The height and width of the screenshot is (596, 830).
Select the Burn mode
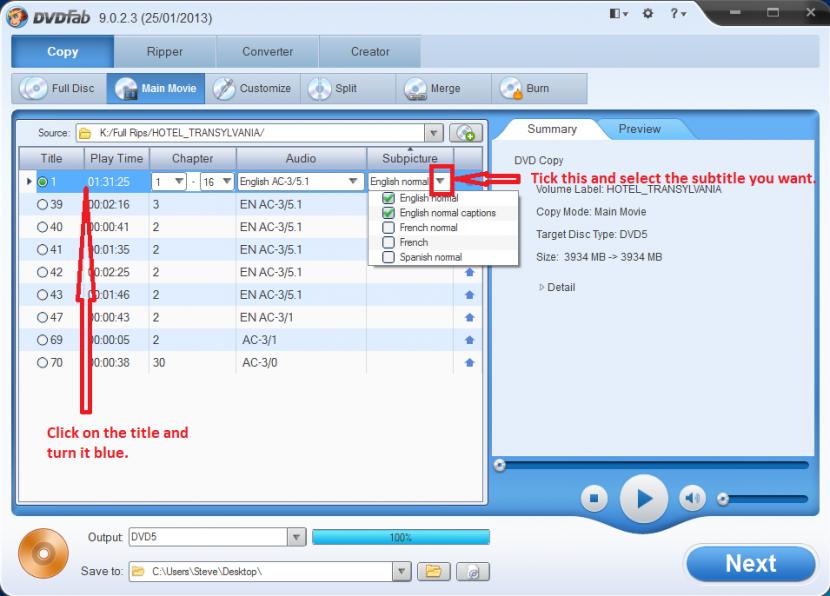pyautogui.click(x=526, y=88)
